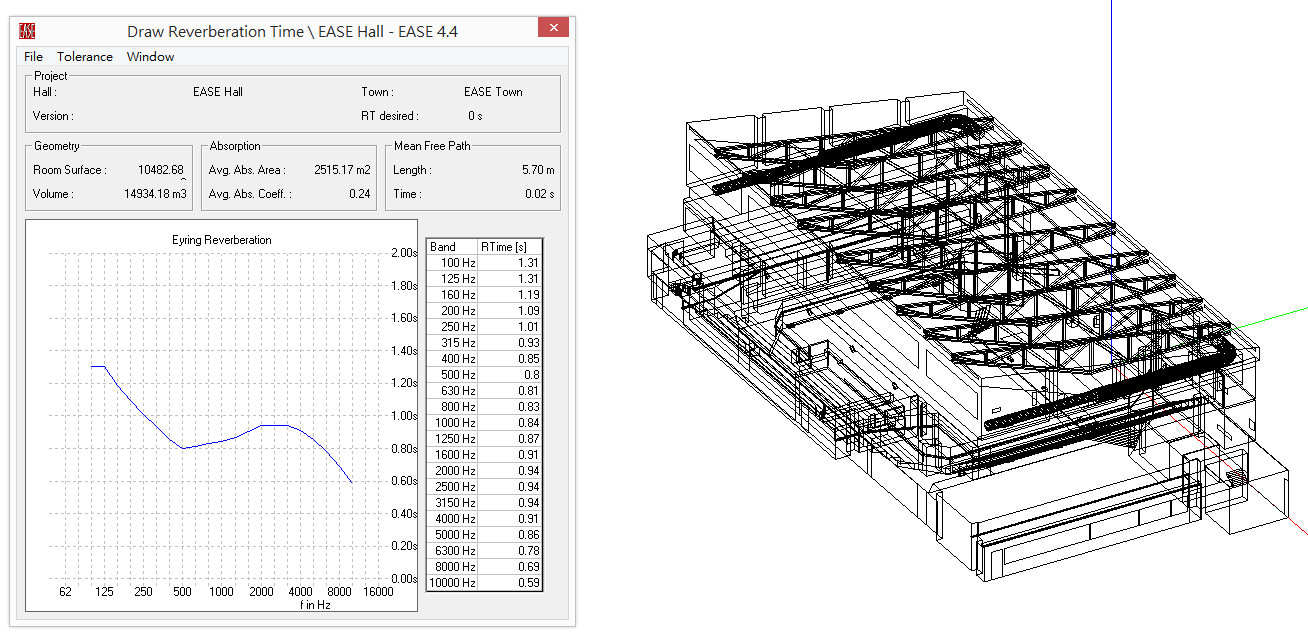Open the File menu

coord(33,57)
